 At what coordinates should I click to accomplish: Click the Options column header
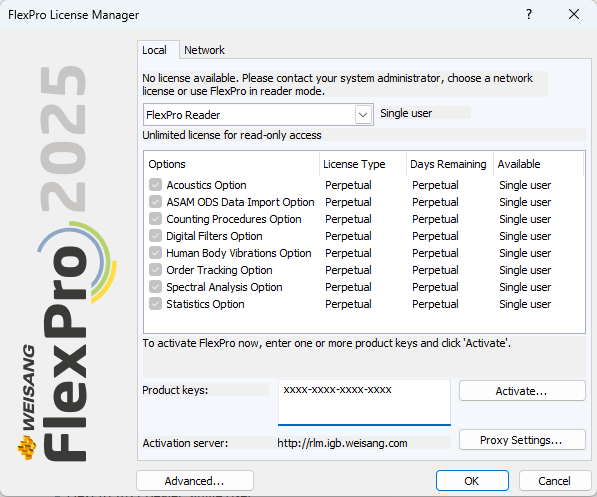pos(231,164)
